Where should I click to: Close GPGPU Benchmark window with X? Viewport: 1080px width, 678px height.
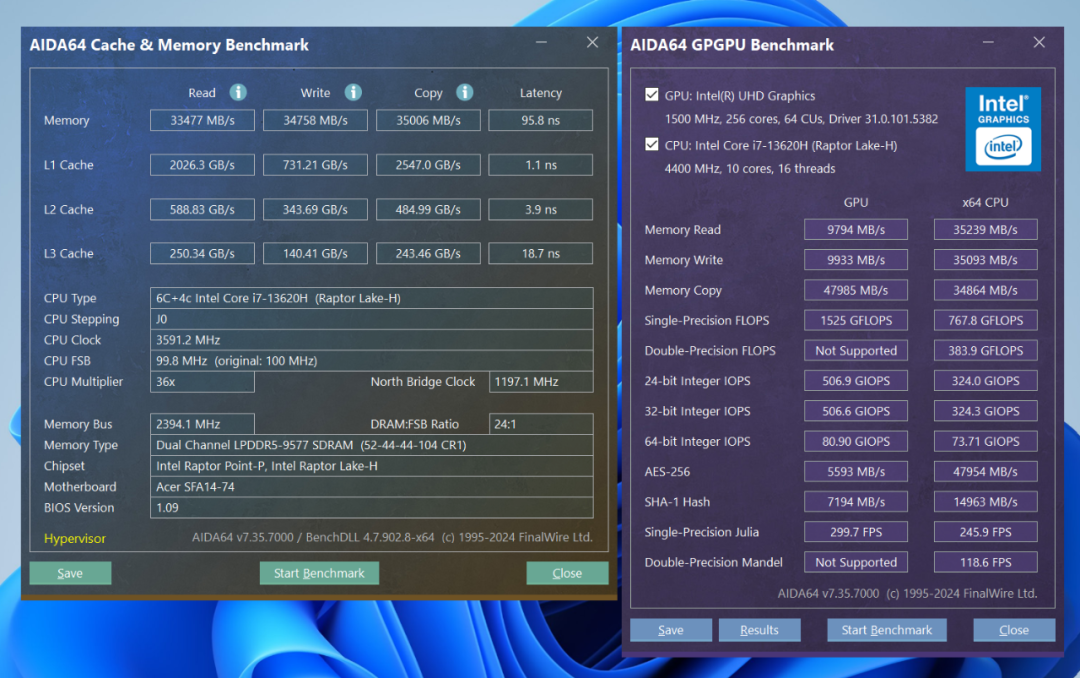pyautogui.click(x=1039, y=43)
